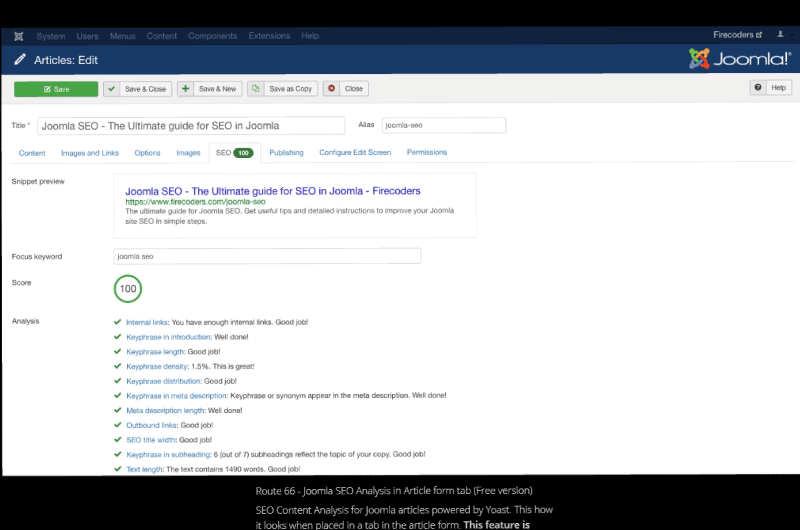Click the green Save button
Image resolution: width=800 pixels, height=530 pixels.
(x=56, y=89)
